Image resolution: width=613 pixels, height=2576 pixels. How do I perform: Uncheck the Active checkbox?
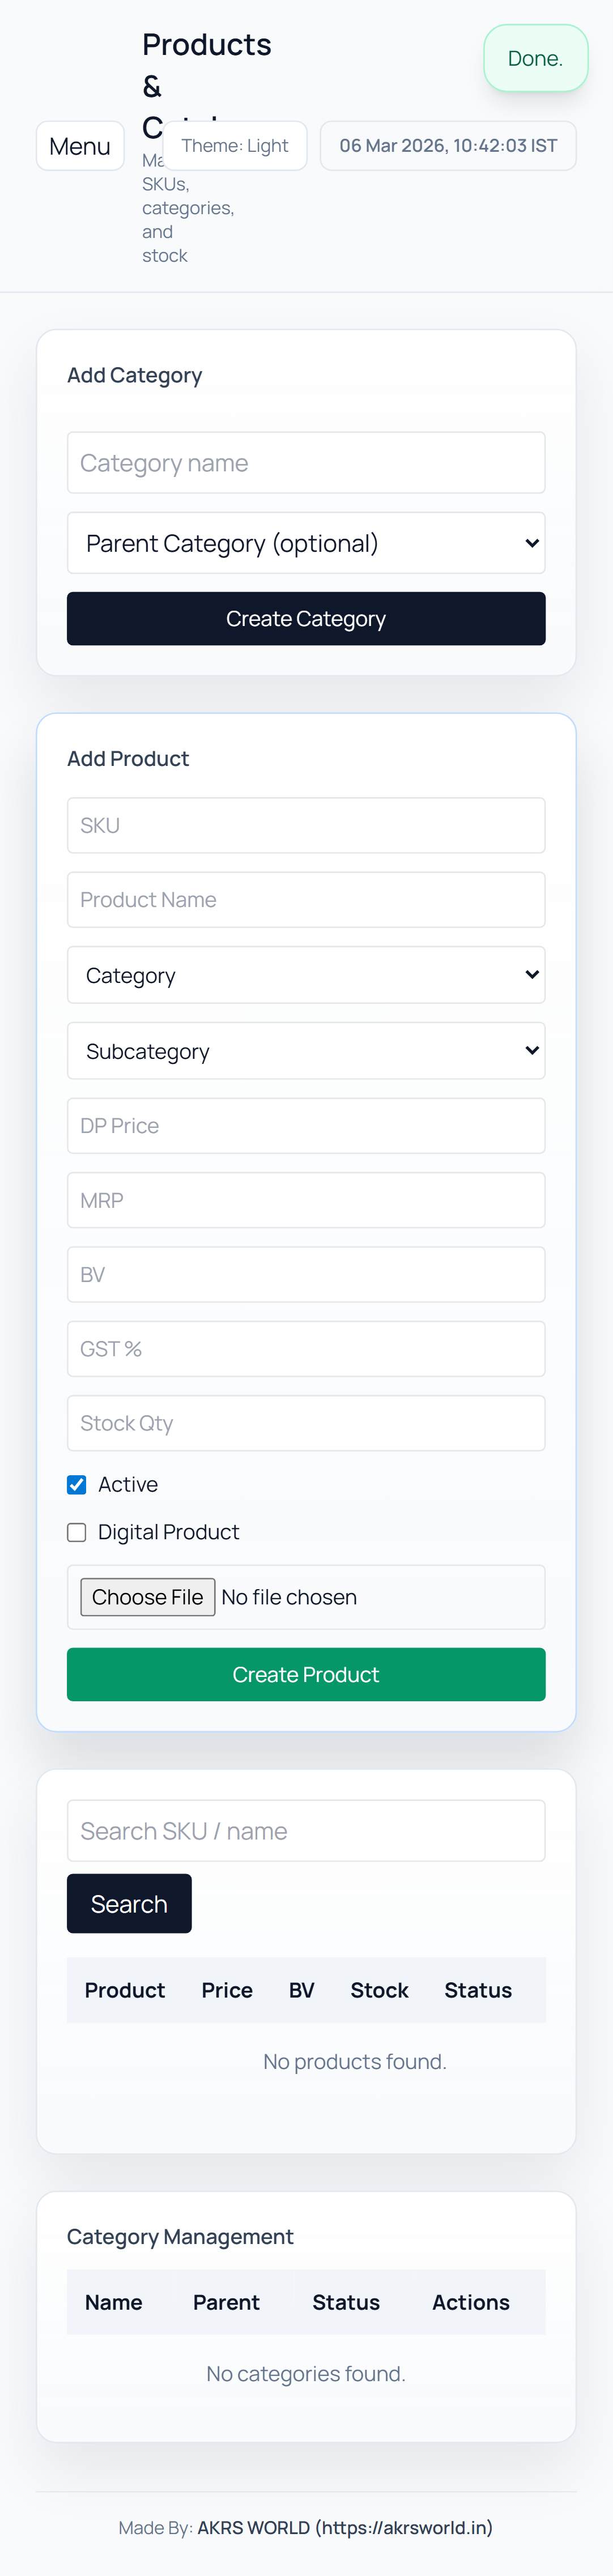tap(77, 1485)
